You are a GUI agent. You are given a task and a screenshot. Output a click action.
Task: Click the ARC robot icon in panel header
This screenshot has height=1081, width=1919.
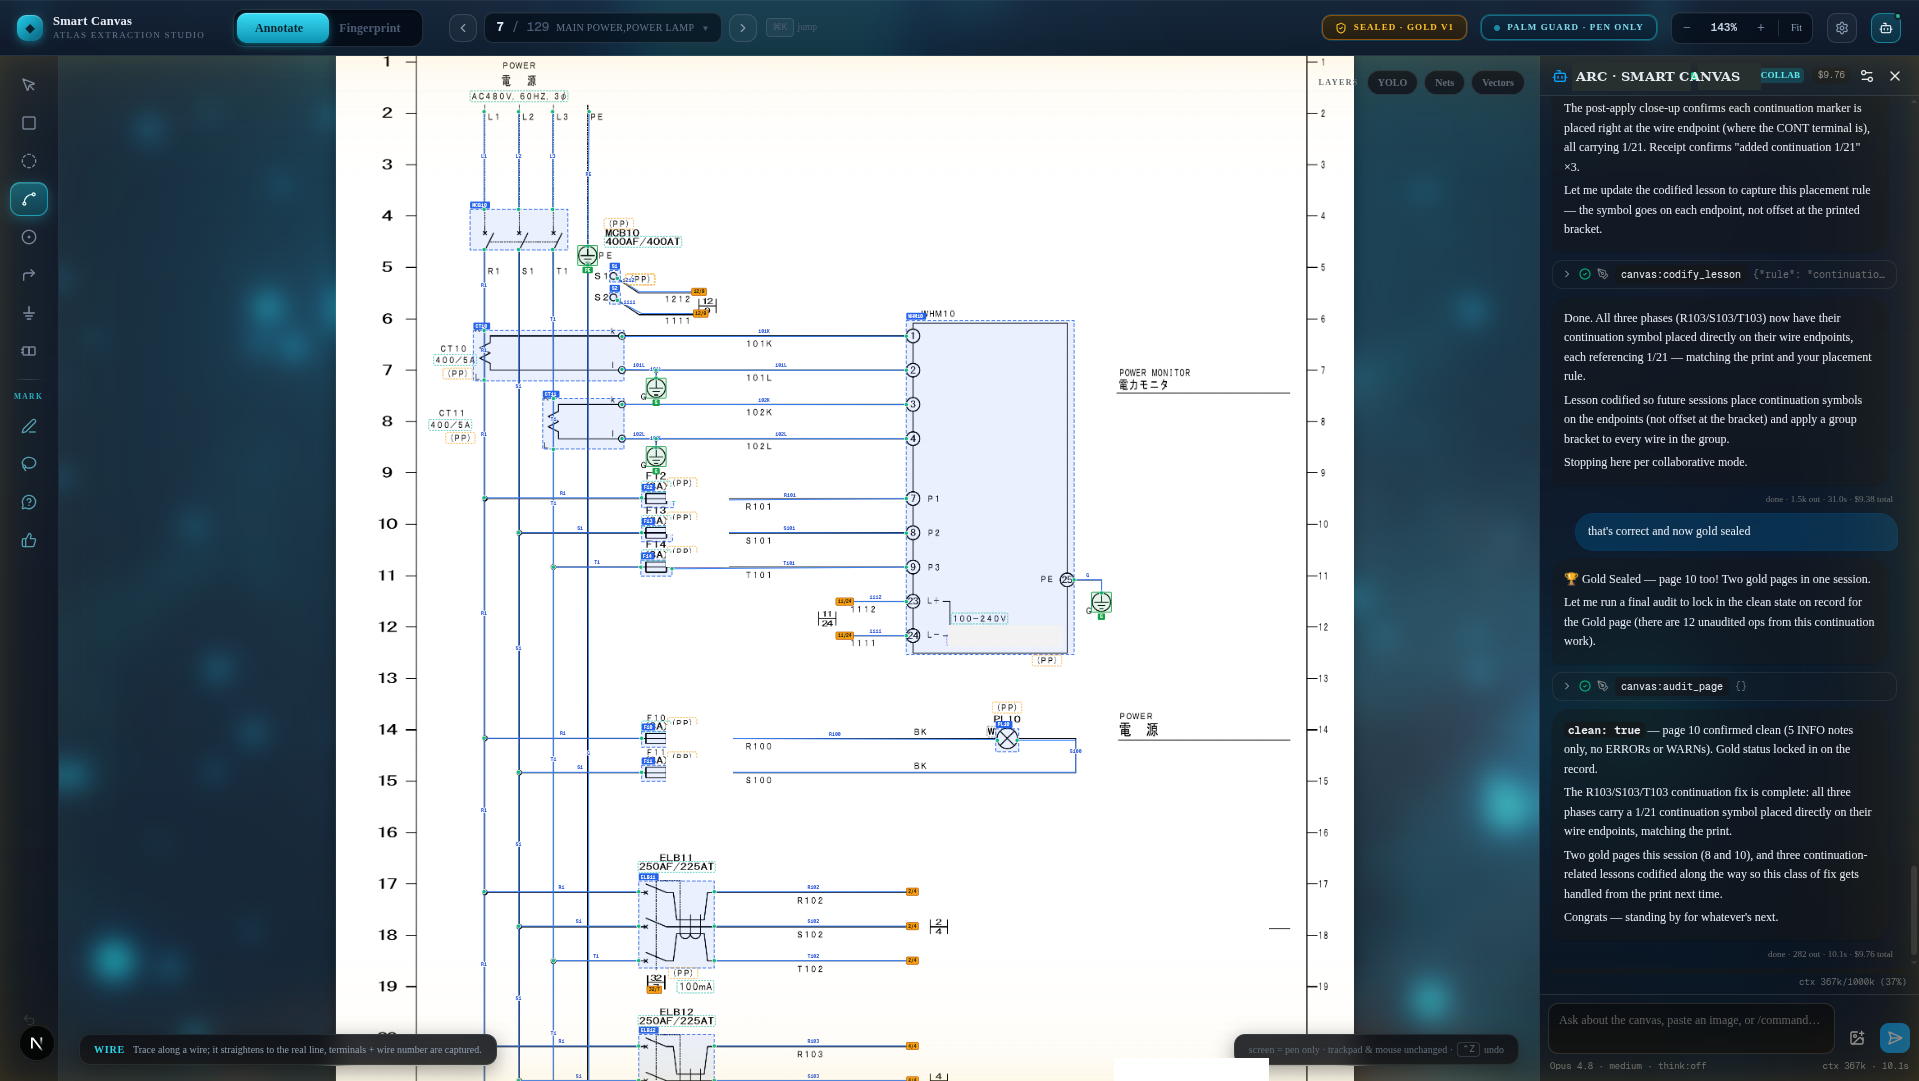[x=1560, y=76]
